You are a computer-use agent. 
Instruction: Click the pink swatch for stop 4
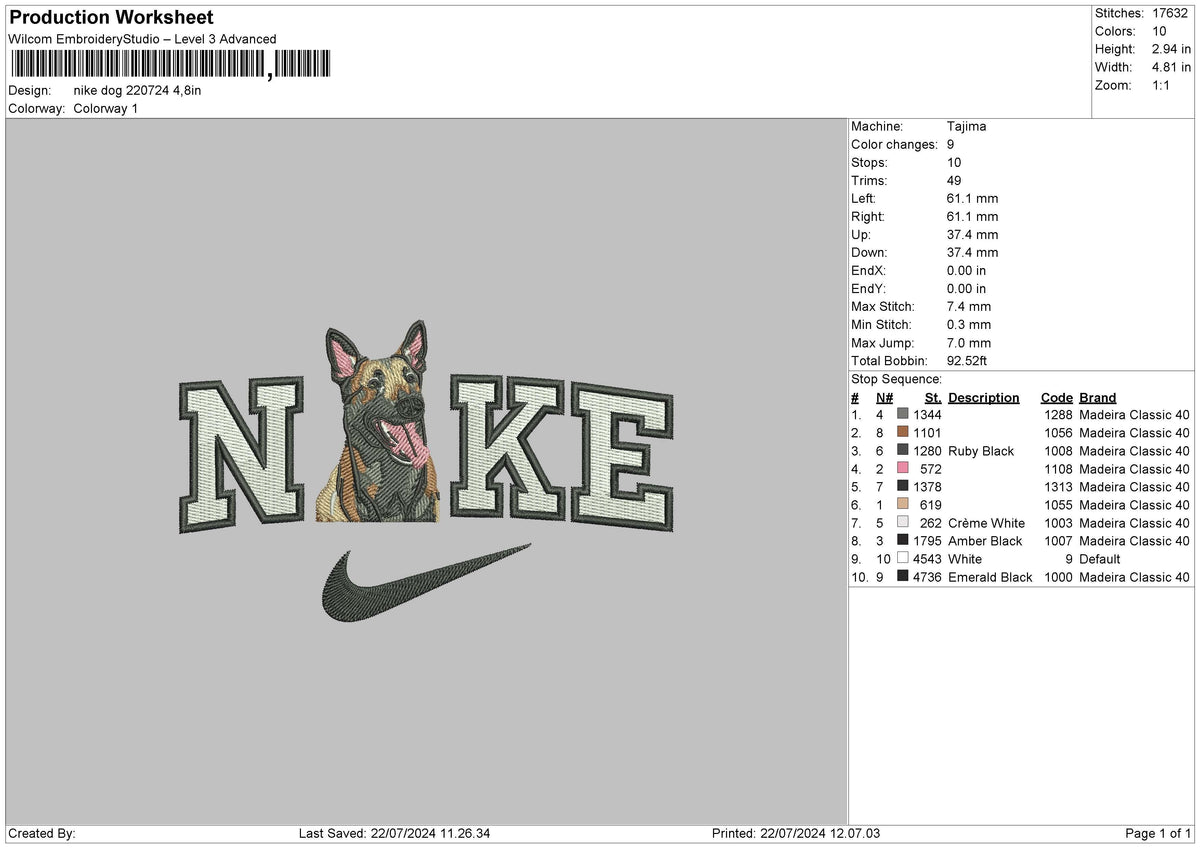[903, 468]
